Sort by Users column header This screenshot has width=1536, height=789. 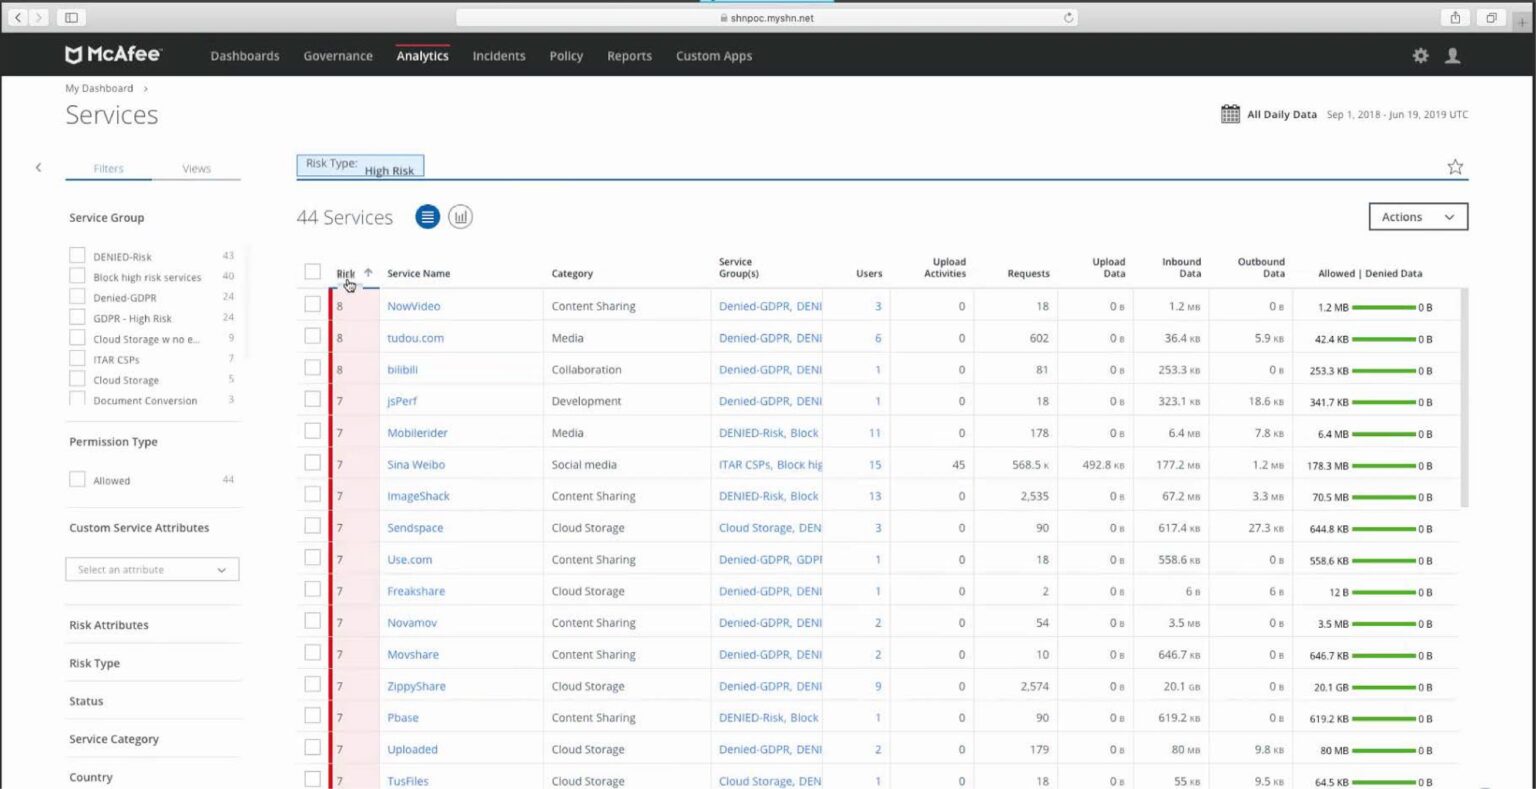point(869,273)
